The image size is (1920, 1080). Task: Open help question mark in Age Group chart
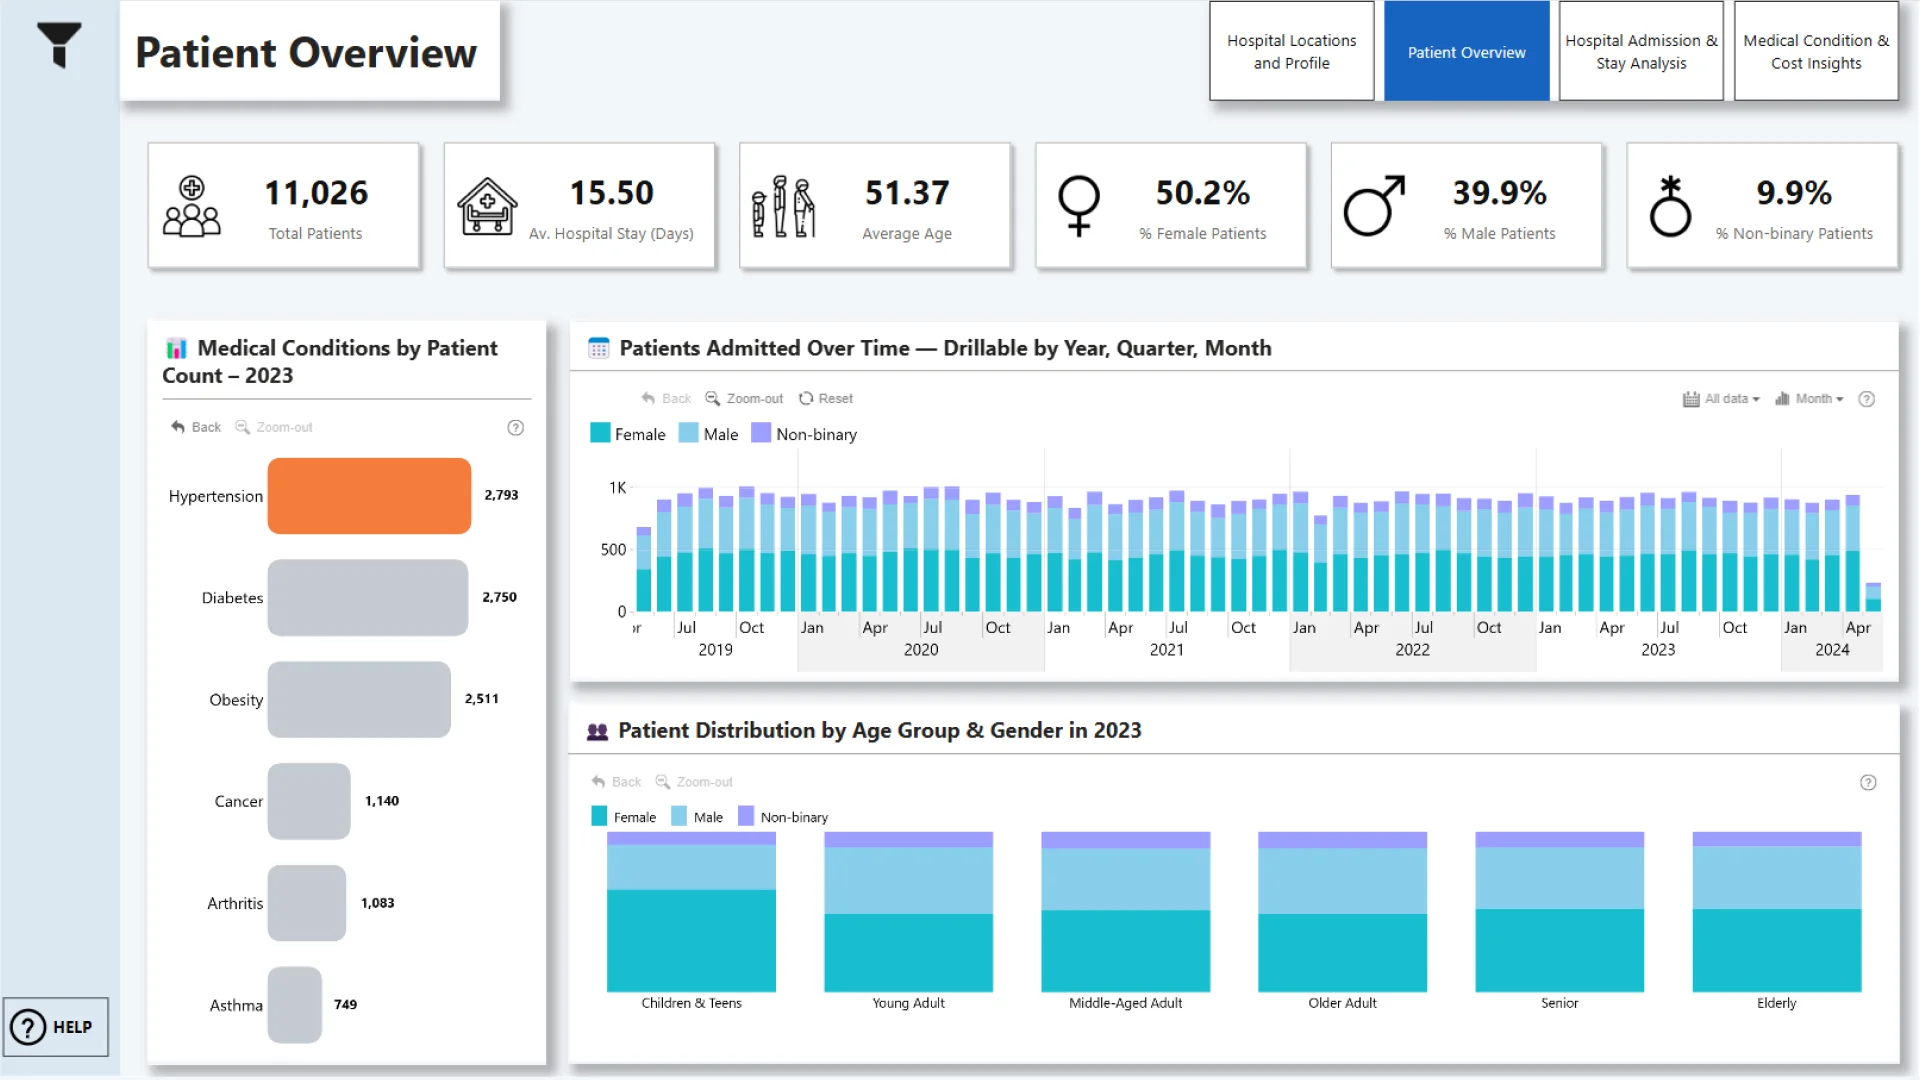(1867, 783)
